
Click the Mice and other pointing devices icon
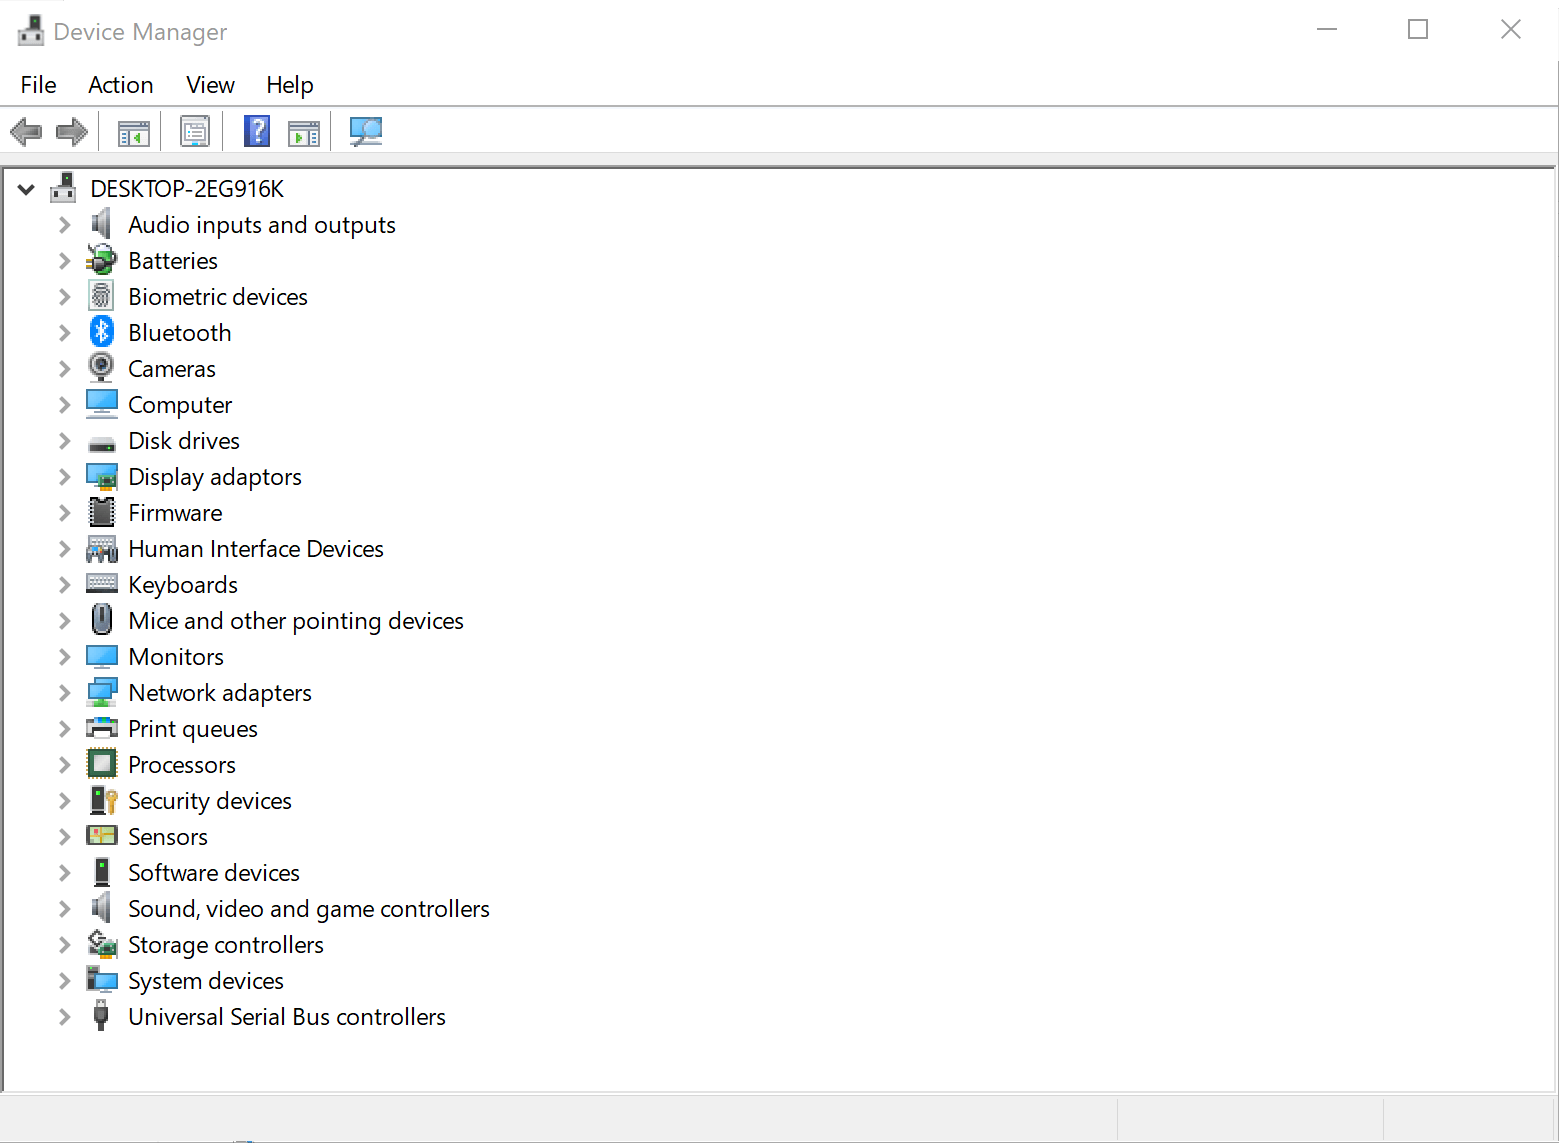point(102,620)
